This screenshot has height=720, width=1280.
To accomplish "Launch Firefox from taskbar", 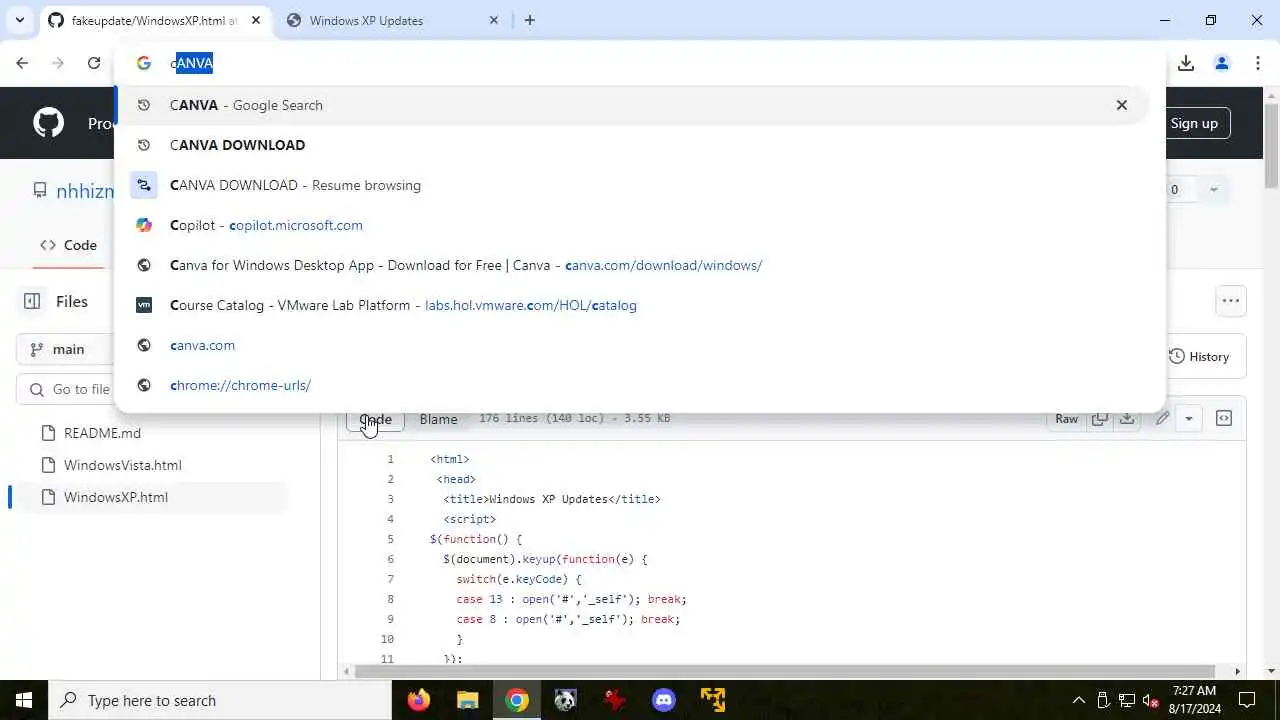I will (x=419, y=700).
